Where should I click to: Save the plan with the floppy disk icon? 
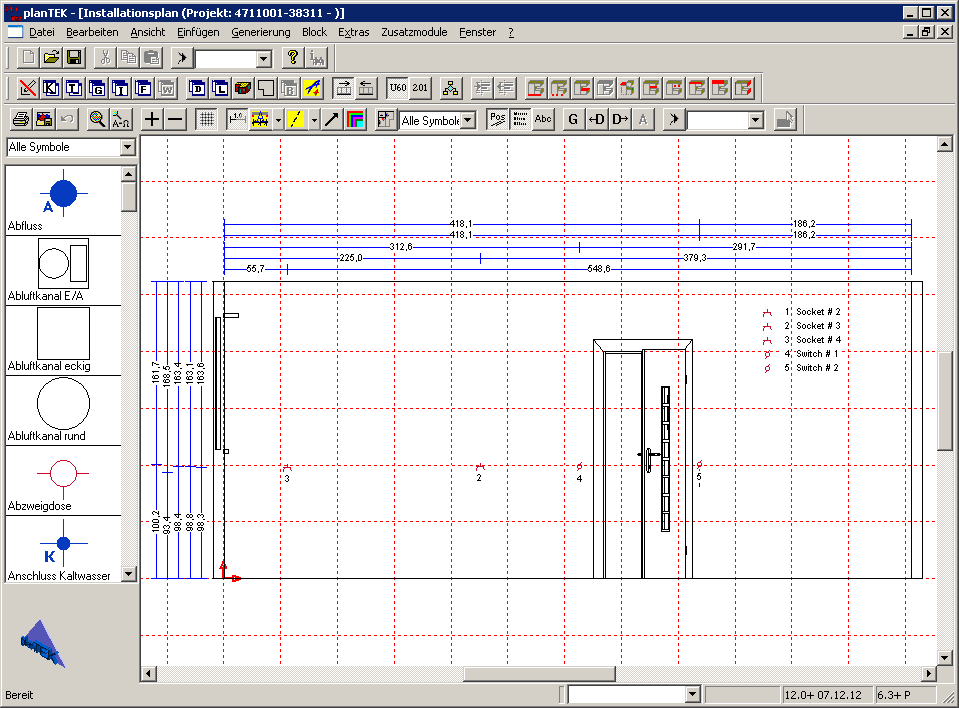click(x=74, y=58)
